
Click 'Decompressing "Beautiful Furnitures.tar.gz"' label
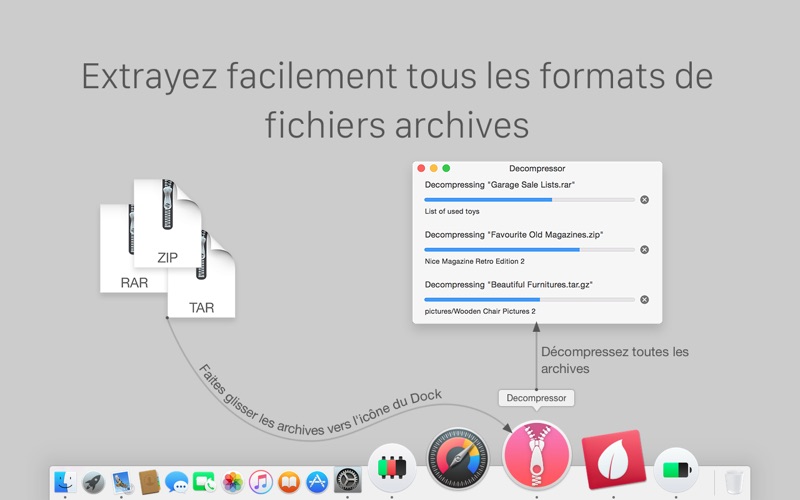coord(509,285)
